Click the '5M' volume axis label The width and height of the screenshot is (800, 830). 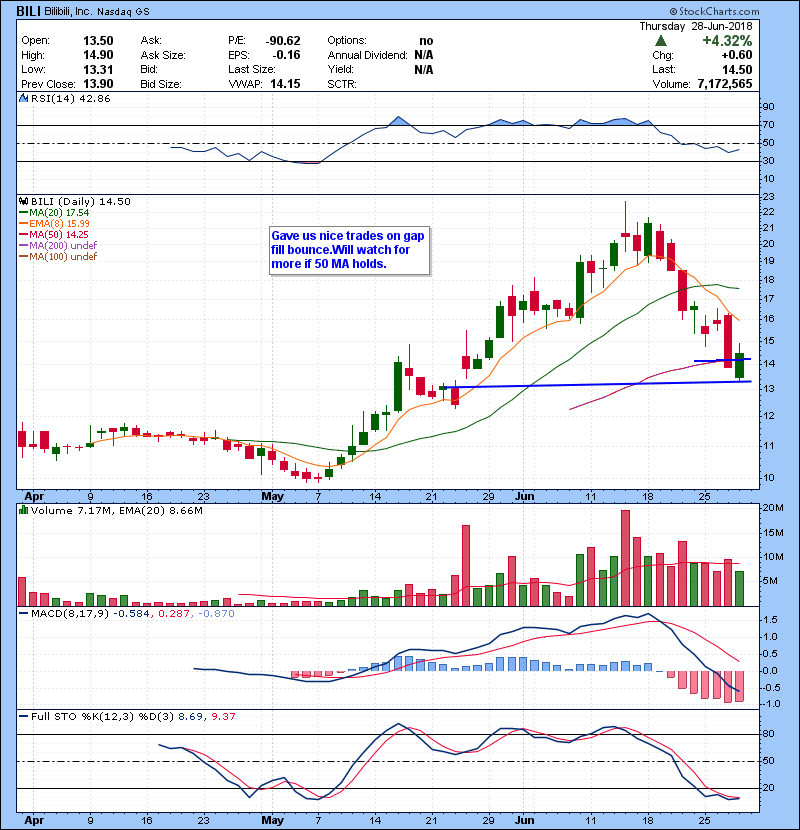[x=769, y=581]
